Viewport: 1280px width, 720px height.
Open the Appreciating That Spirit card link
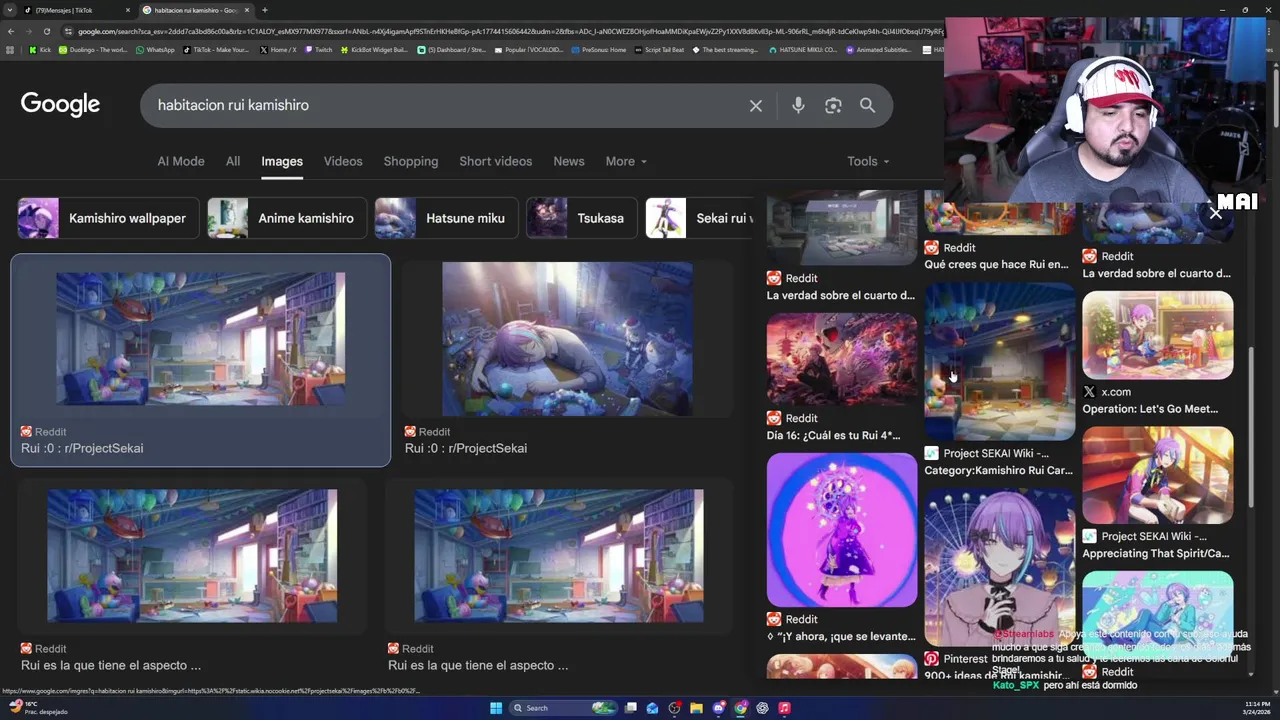coord(1156,553)
